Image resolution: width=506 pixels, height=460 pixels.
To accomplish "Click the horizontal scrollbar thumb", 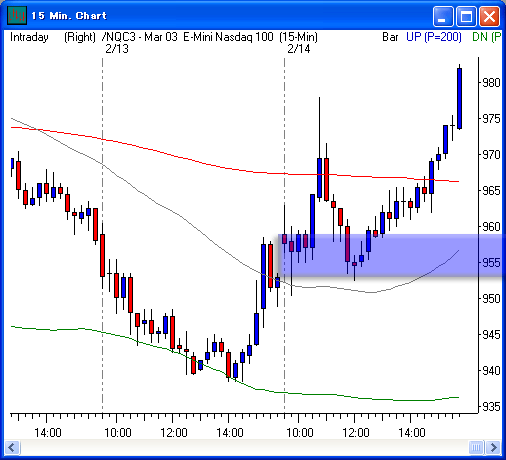I will pyautogui.click(x=476, y=447).
